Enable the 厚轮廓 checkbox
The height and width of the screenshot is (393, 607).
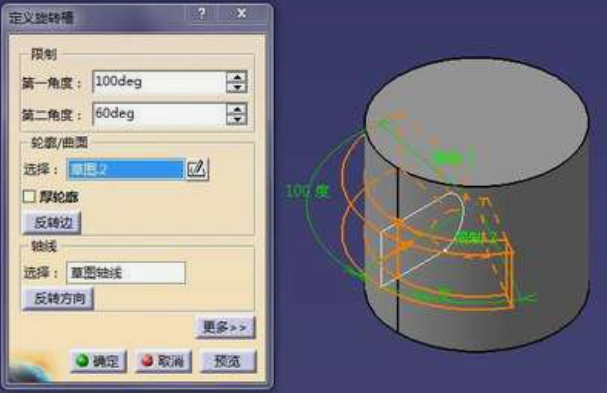tap(29, 196)
